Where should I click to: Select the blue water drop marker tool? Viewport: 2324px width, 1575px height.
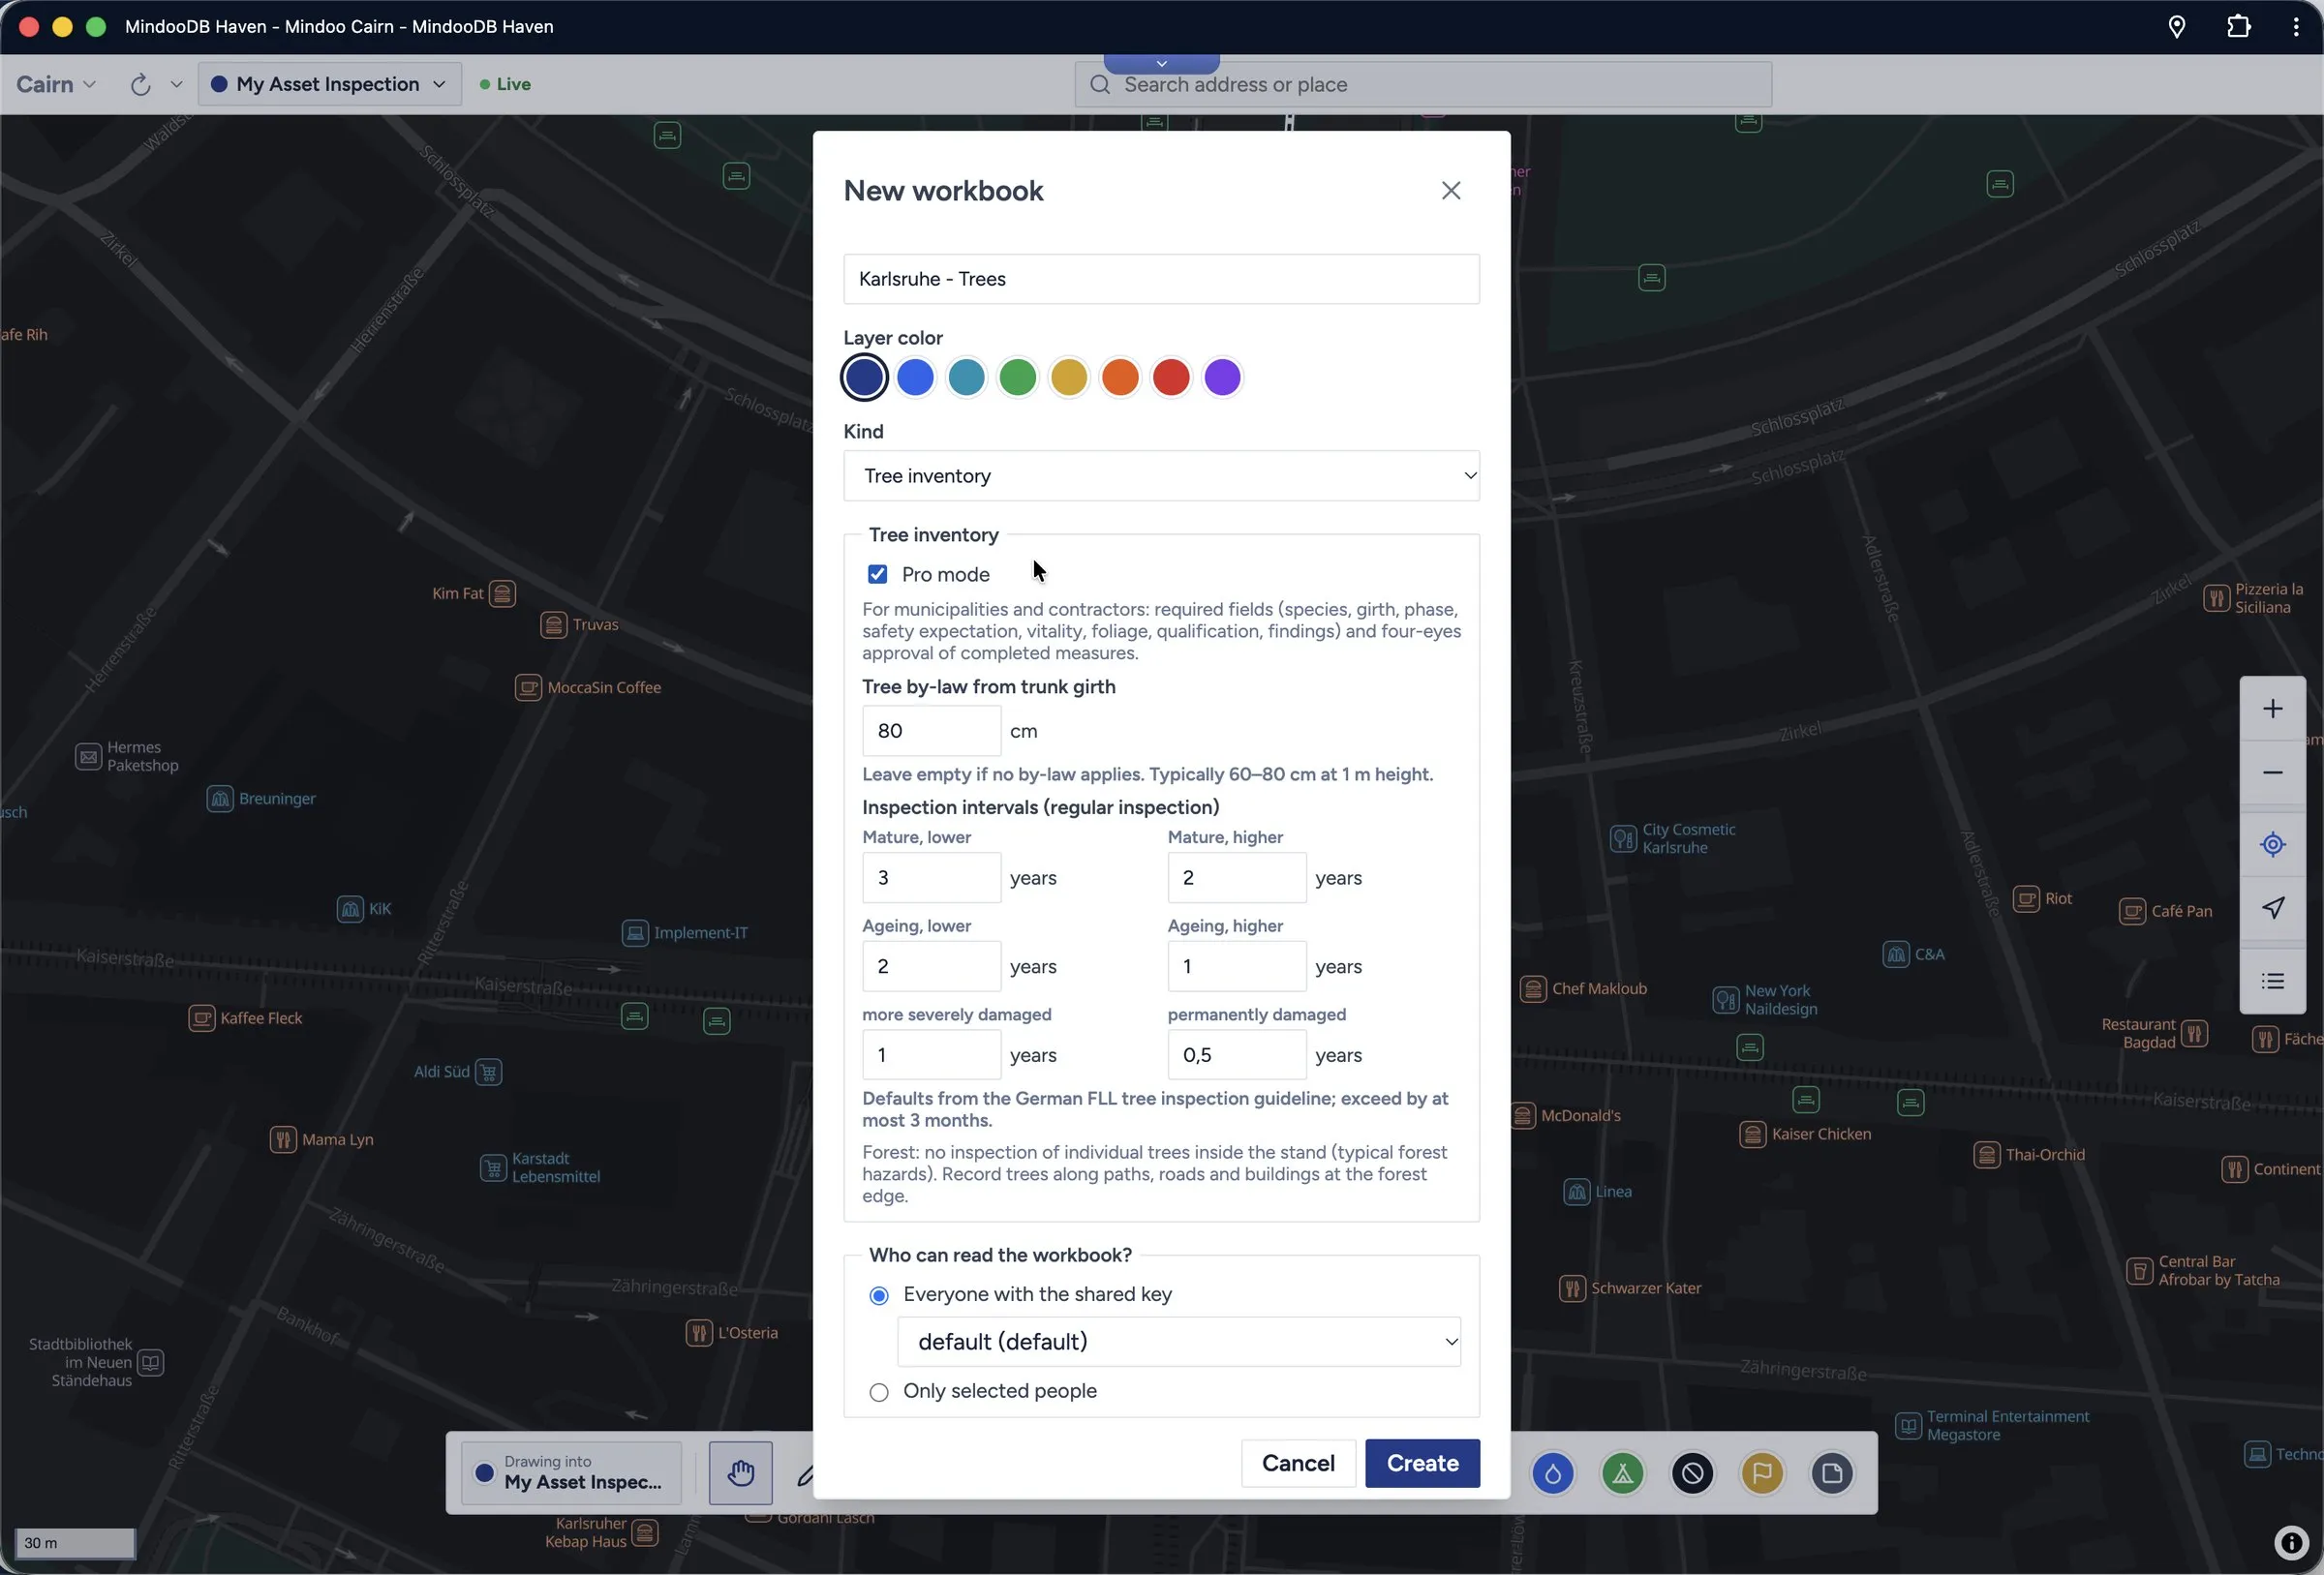(x=1552, y=1473)
